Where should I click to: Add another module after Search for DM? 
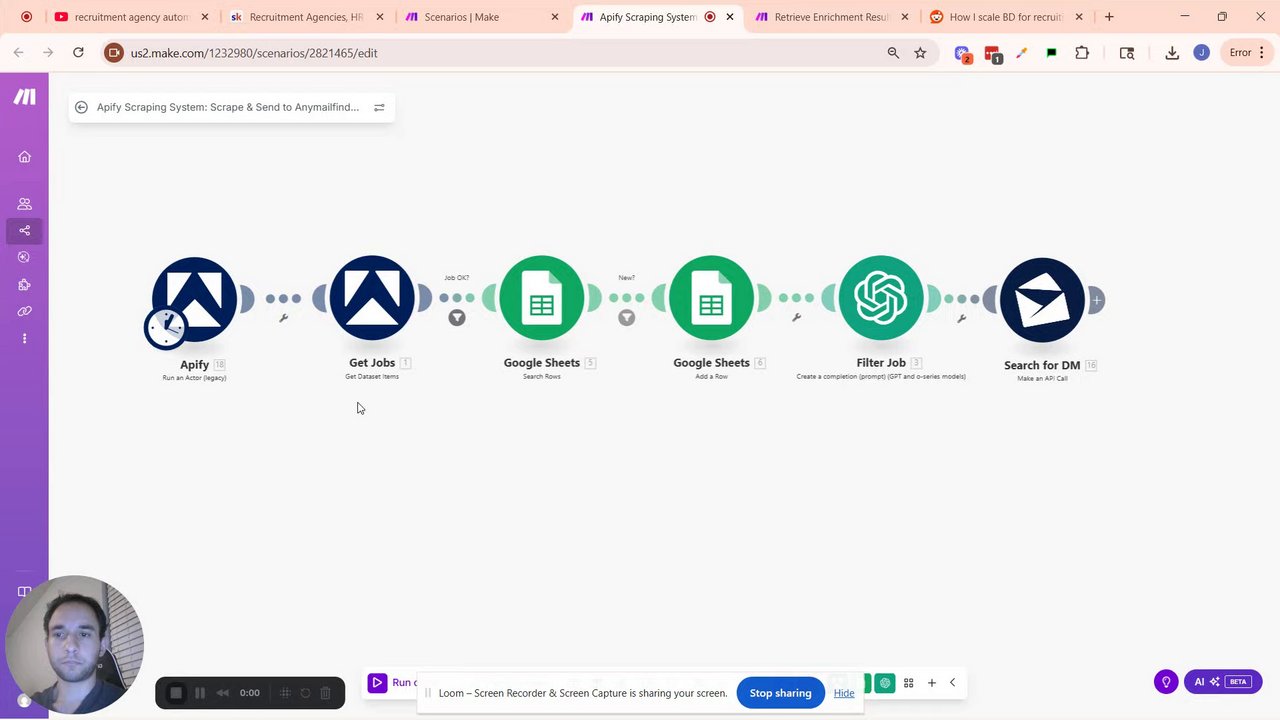1097,300
